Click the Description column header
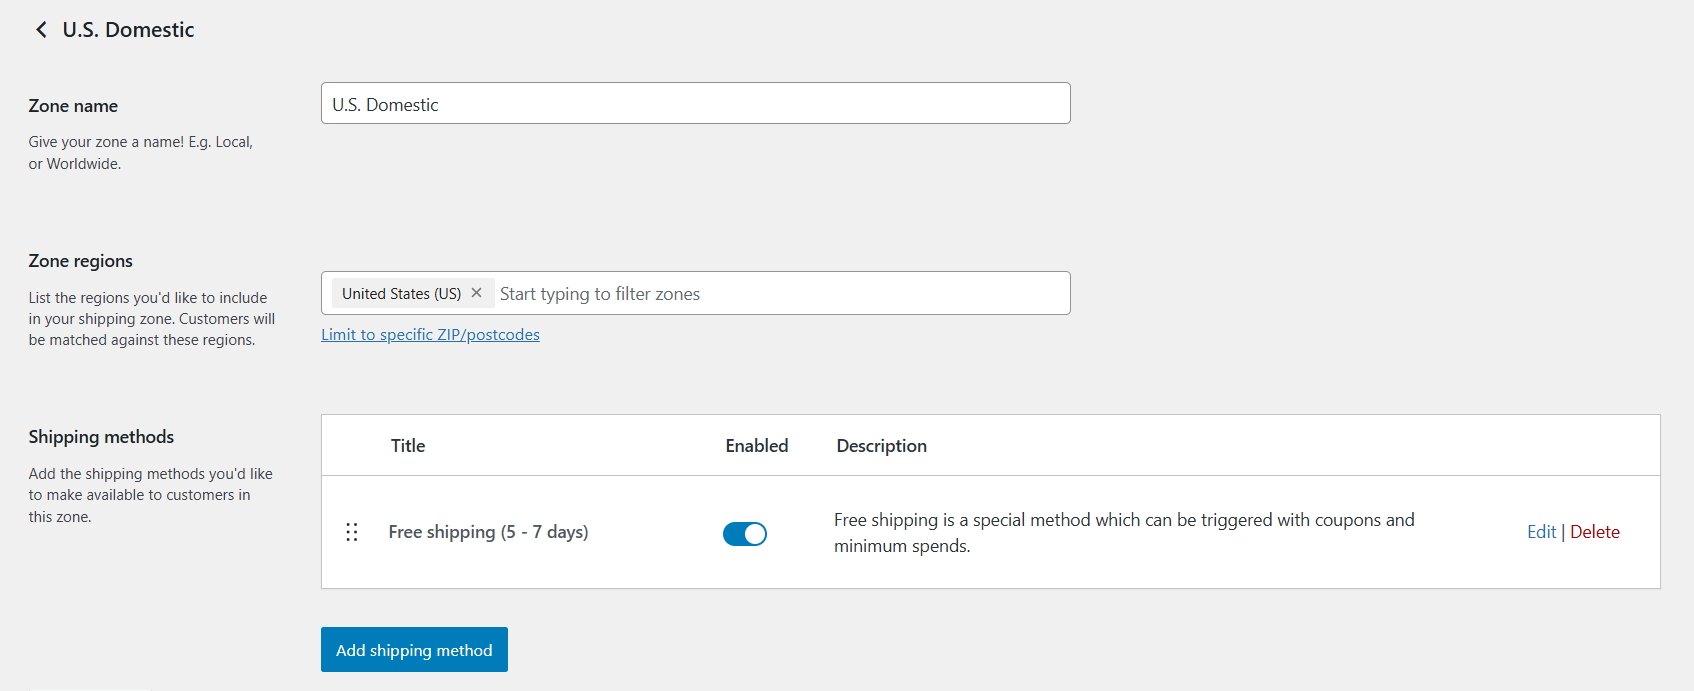This screenshot has width=1694, height=691. (881, 445)
